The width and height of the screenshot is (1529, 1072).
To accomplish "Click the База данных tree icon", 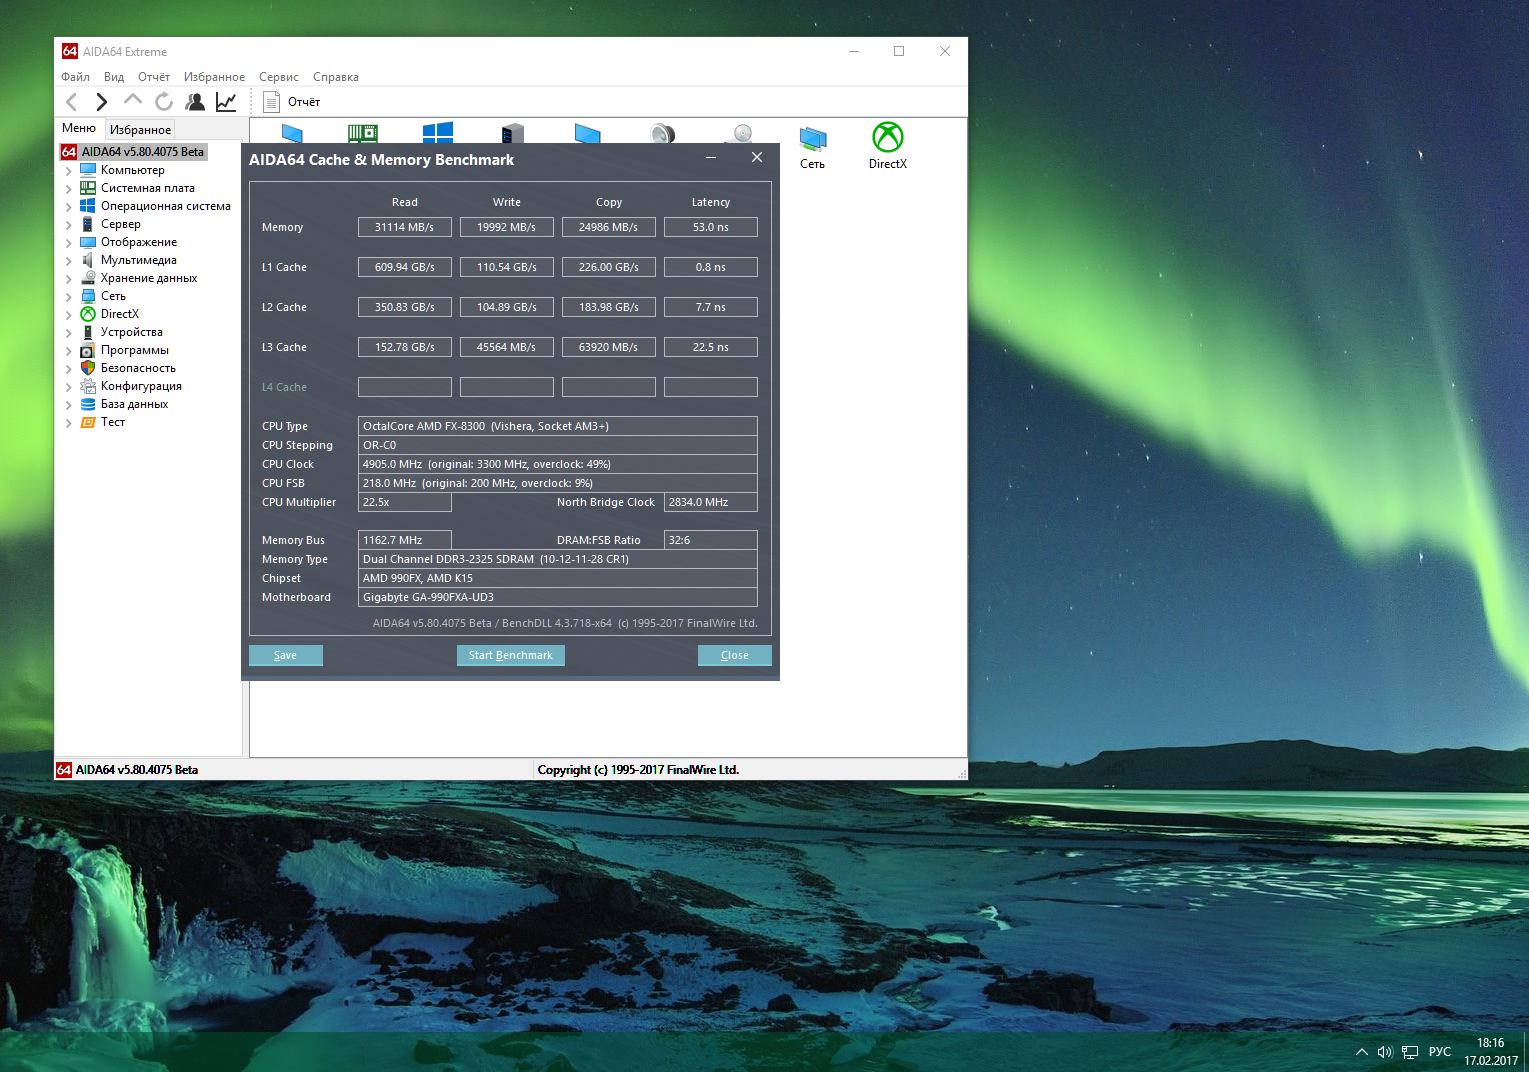I will pos(88,404).
